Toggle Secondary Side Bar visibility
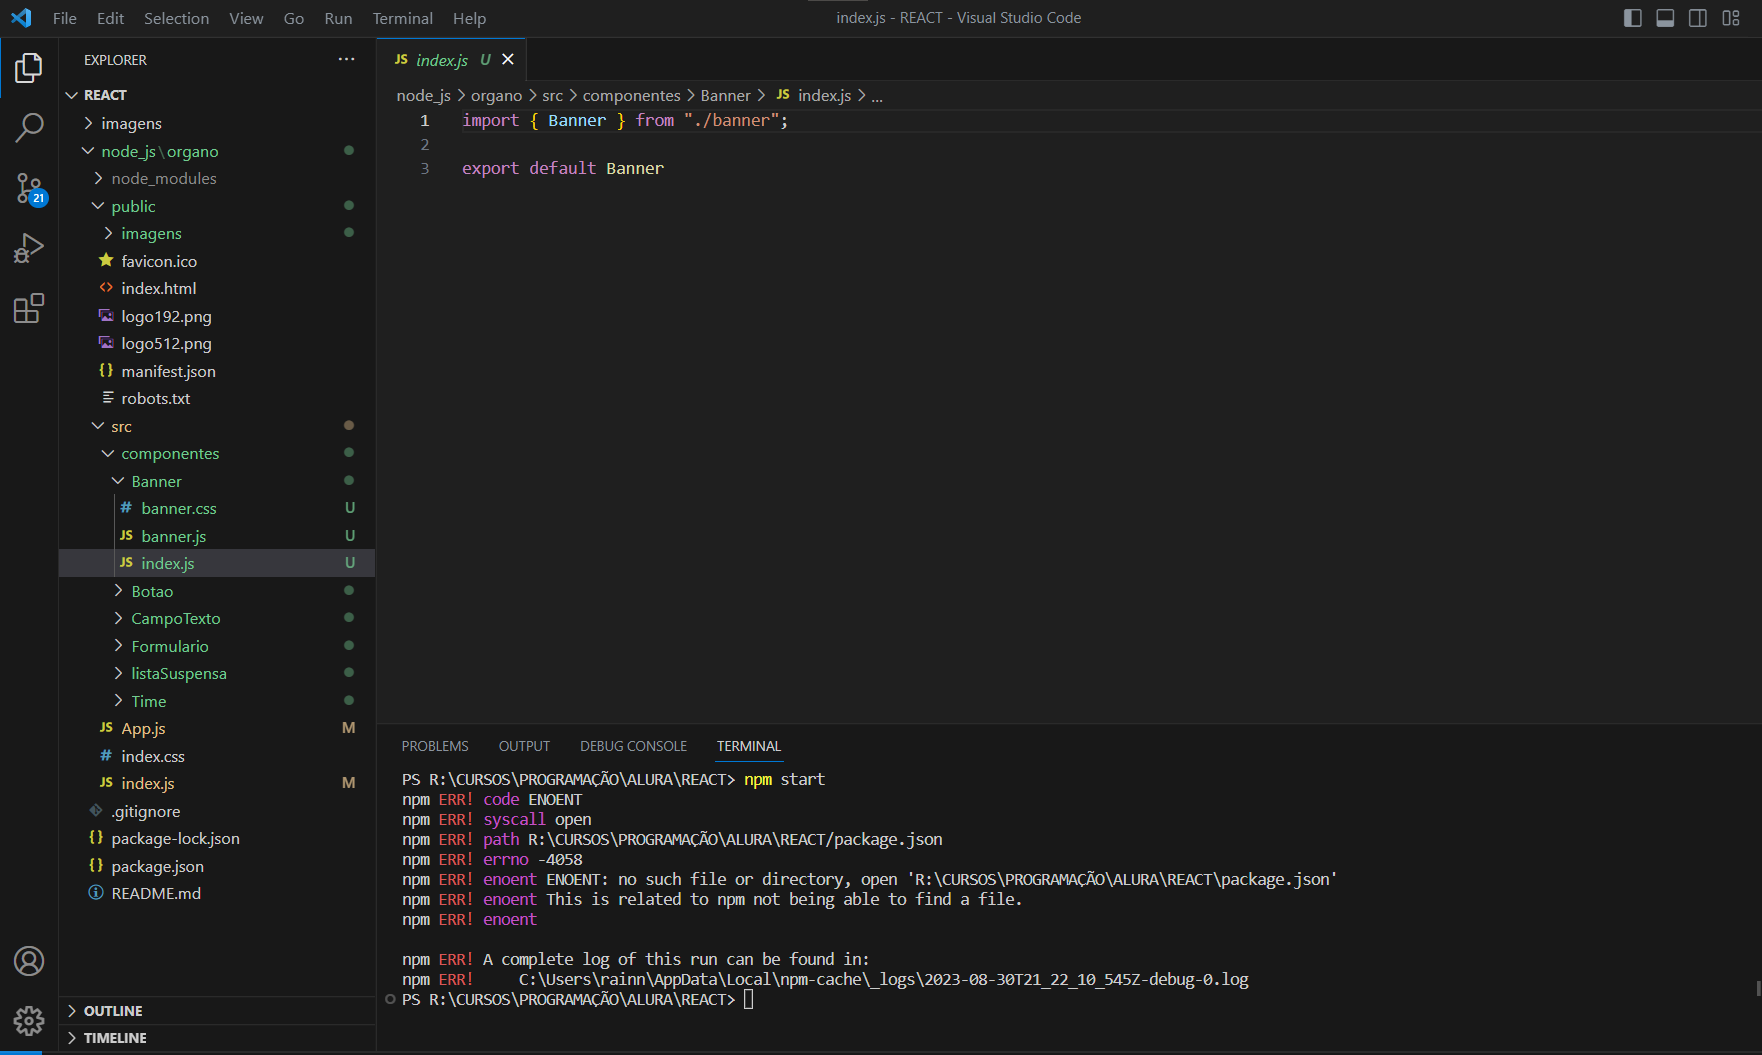Screen dimensions: 1762x1055 [1698, 18]
